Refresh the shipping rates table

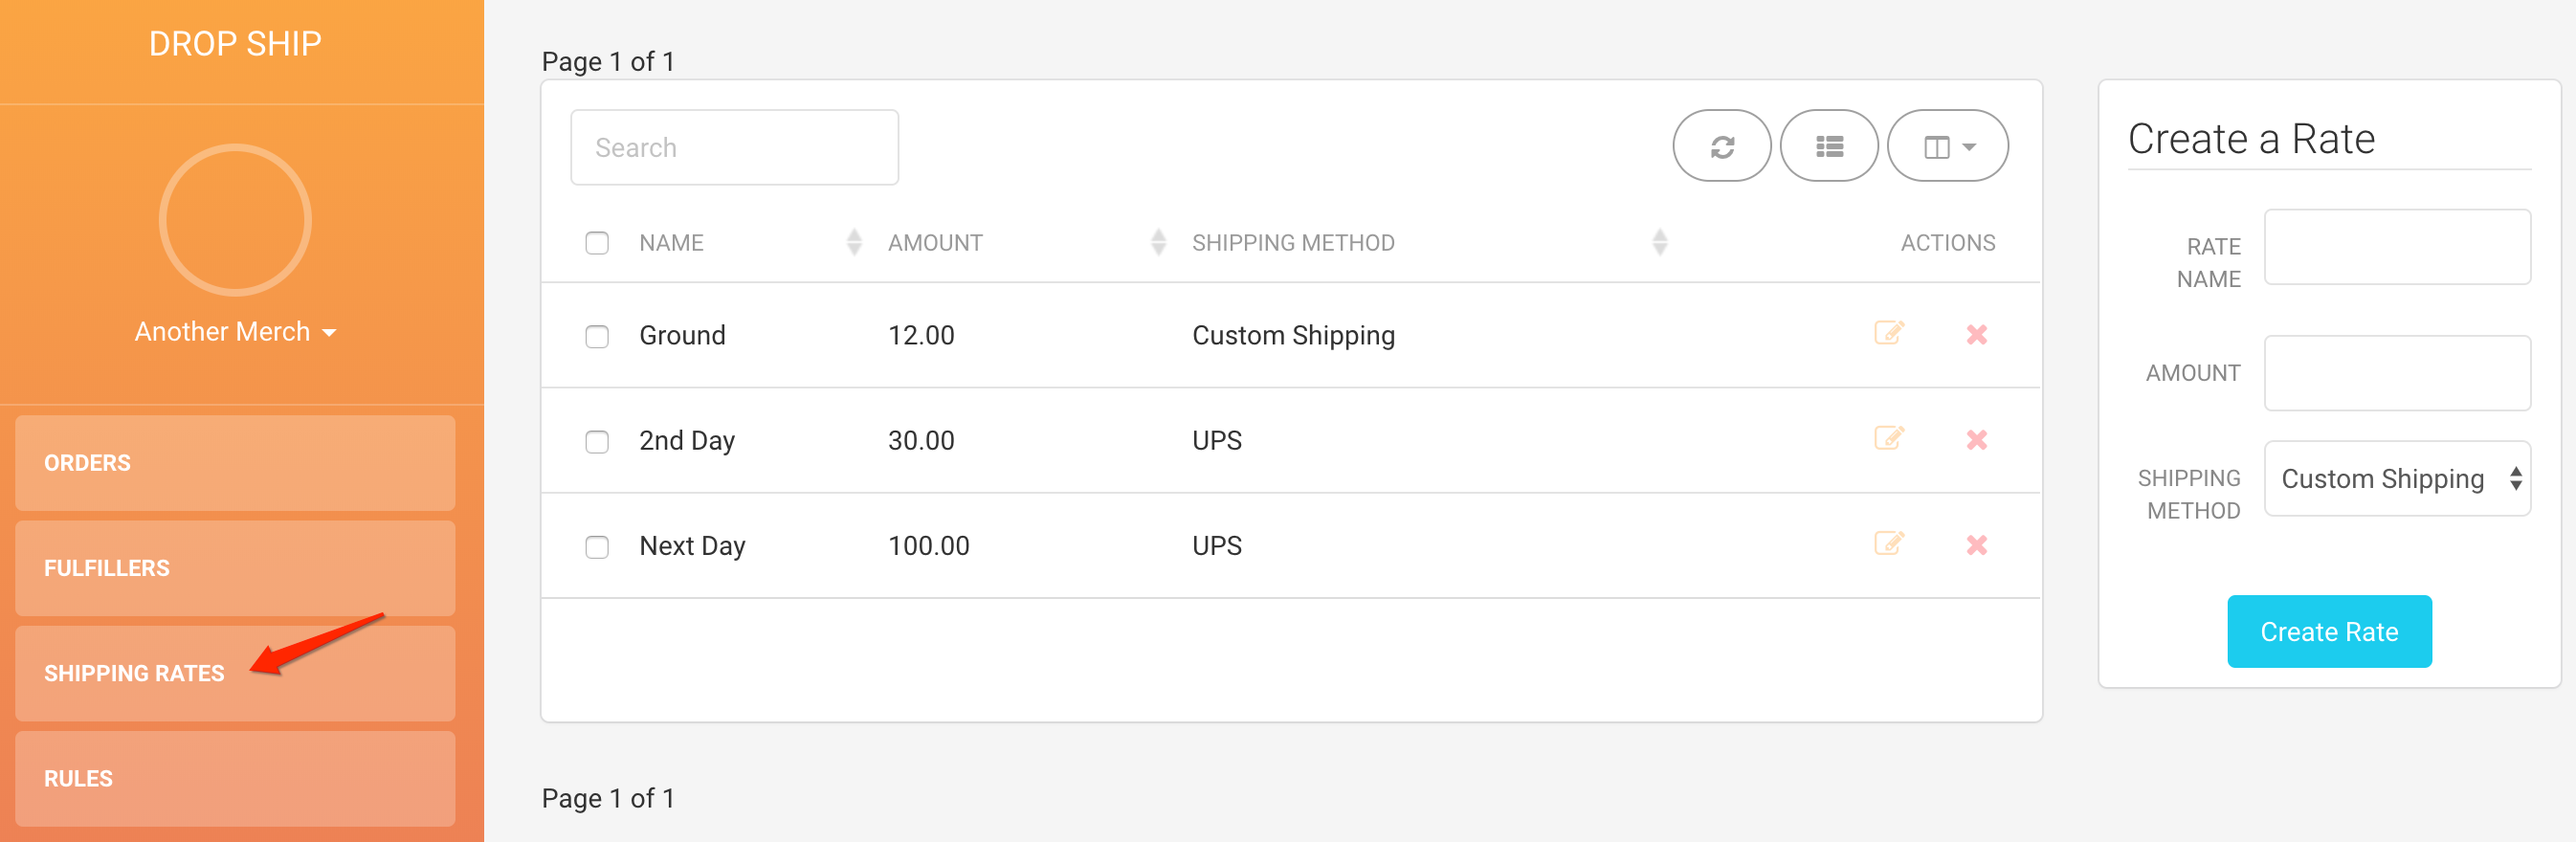(x=1721, y=146)
